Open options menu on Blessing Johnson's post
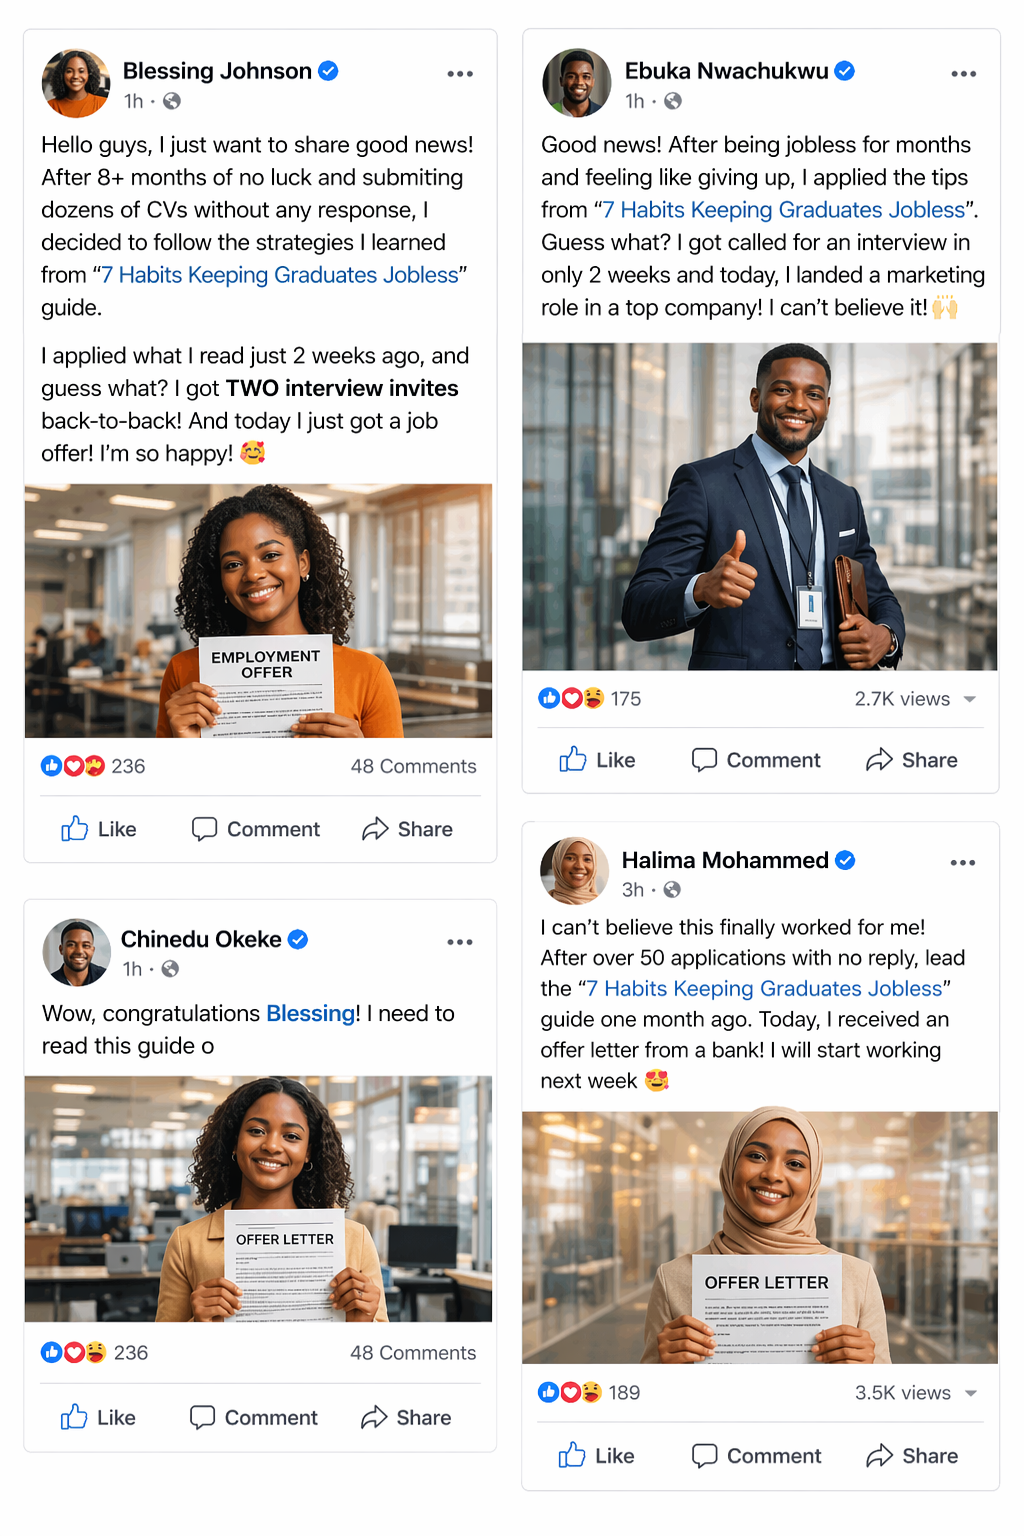 tap(460, 74)
